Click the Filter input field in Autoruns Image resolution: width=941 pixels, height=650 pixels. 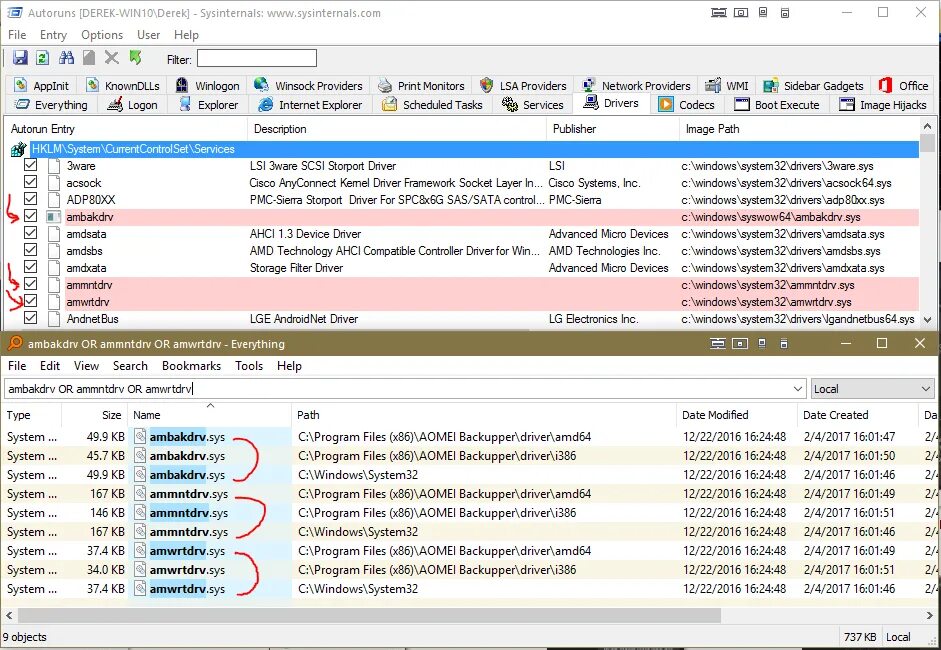click(x=257, y=58)
